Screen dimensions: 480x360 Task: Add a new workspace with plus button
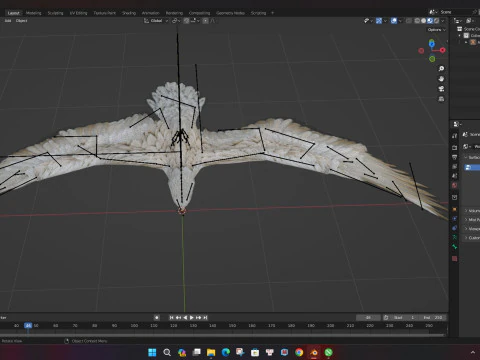tap(272, 13)
